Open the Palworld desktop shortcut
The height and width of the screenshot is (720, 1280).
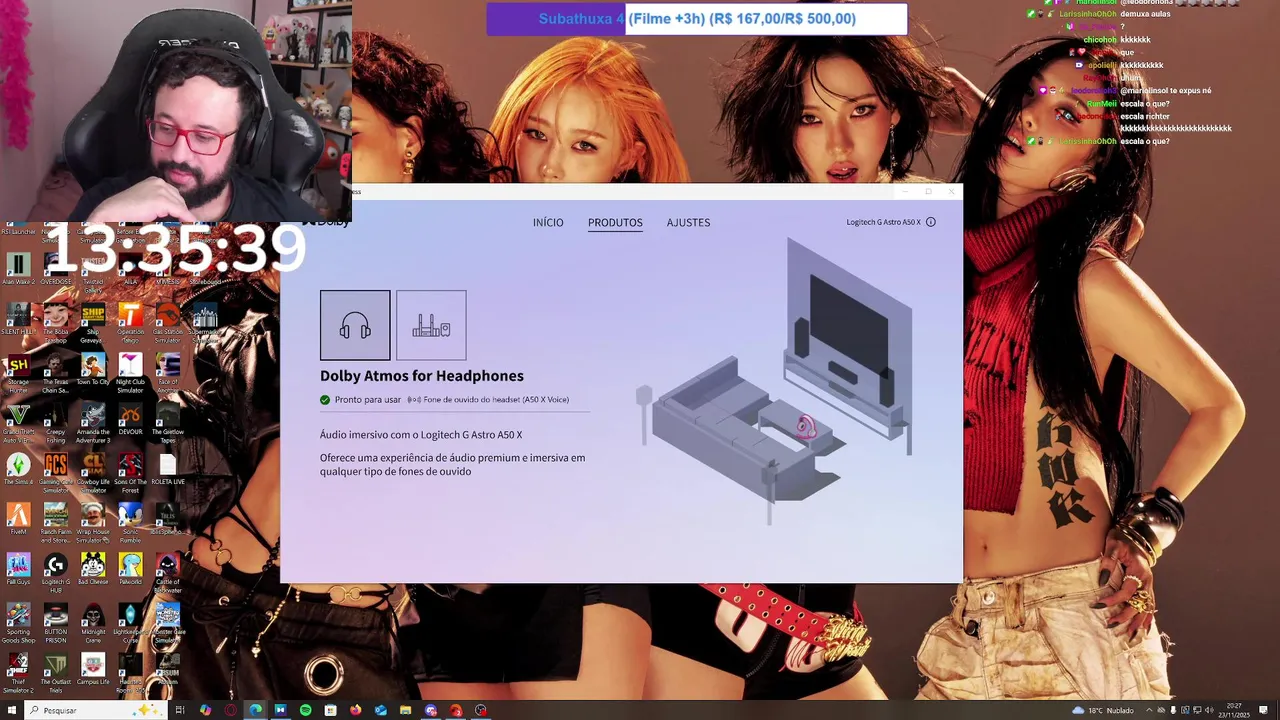(131, 569)
